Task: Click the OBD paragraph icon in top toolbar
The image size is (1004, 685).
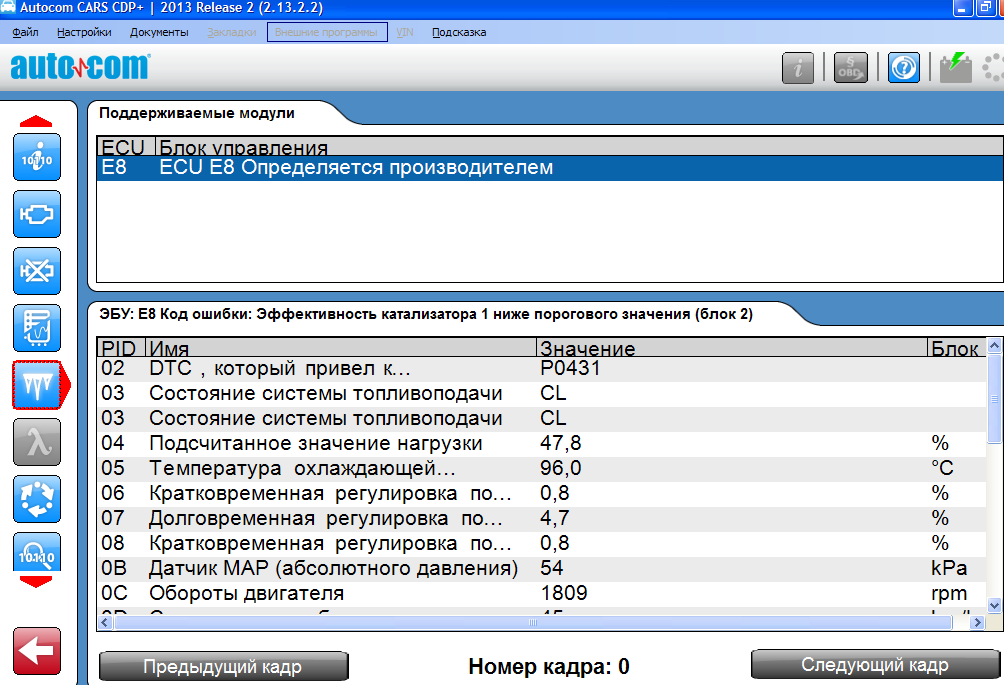Action: (851, 68)
